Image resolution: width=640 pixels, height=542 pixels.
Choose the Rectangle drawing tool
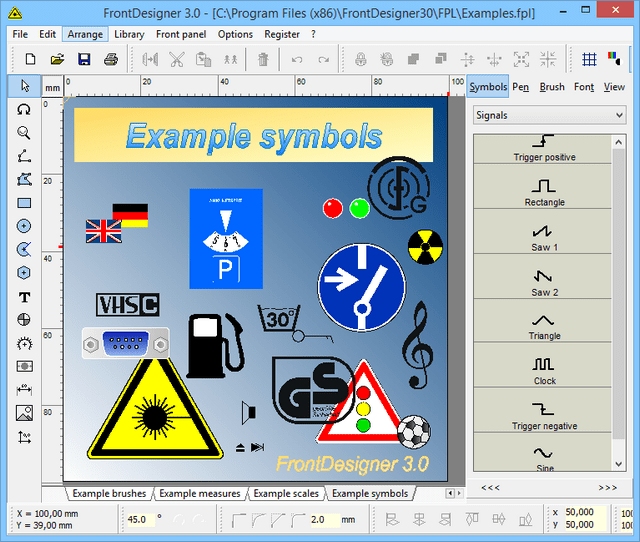24,203
